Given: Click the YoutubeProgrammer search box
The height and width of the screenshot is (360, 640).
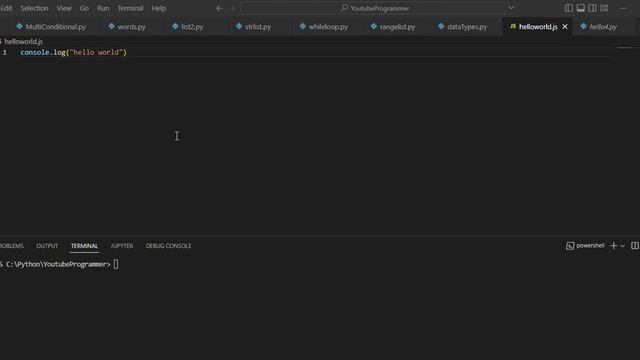Looking at the screenshot, I should [x=378, y=8].
